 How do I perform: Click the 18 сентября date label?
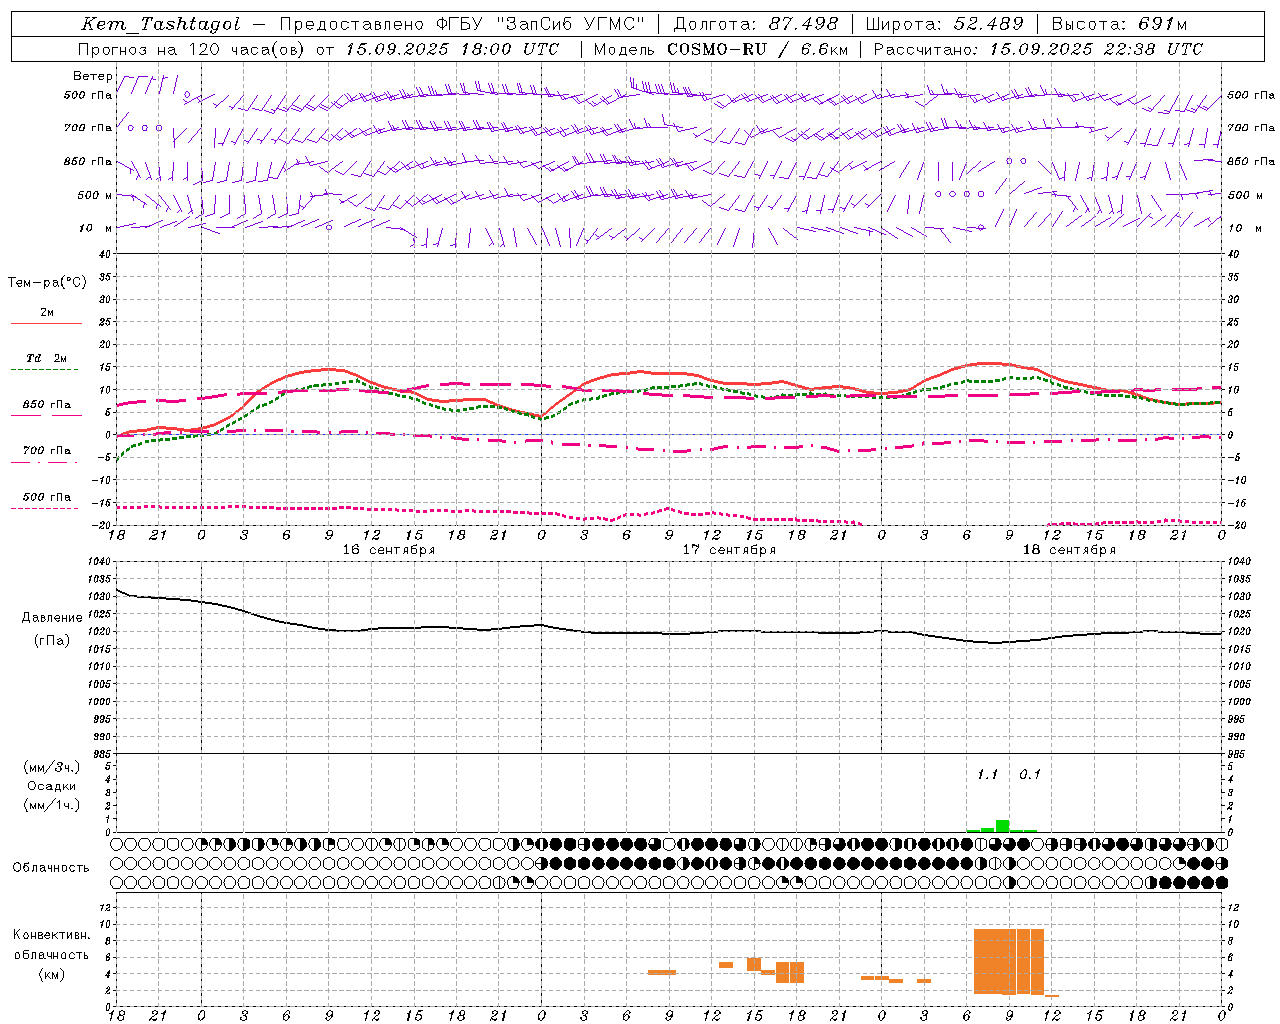1069,550
